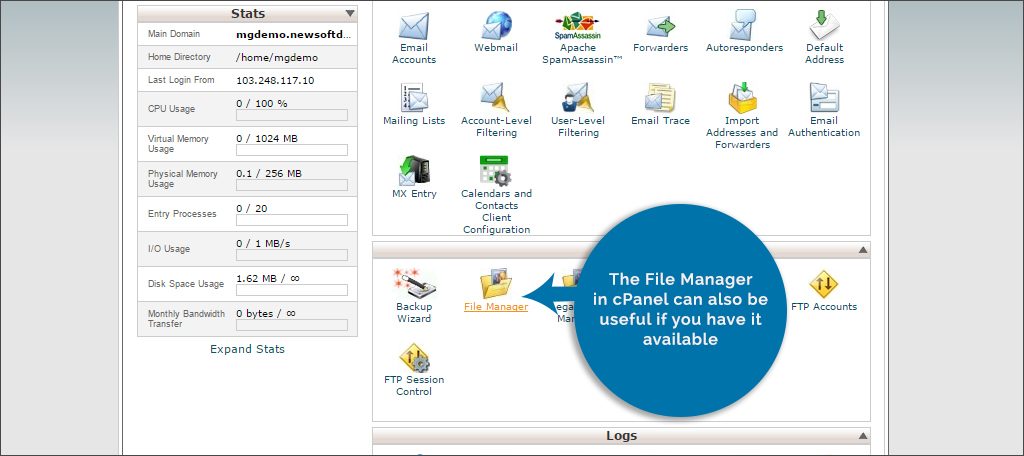Click the main domain value mgdemo.newsoftd...
The width and height of the screenshot is (1024, 456).
[x=294, y=34]
